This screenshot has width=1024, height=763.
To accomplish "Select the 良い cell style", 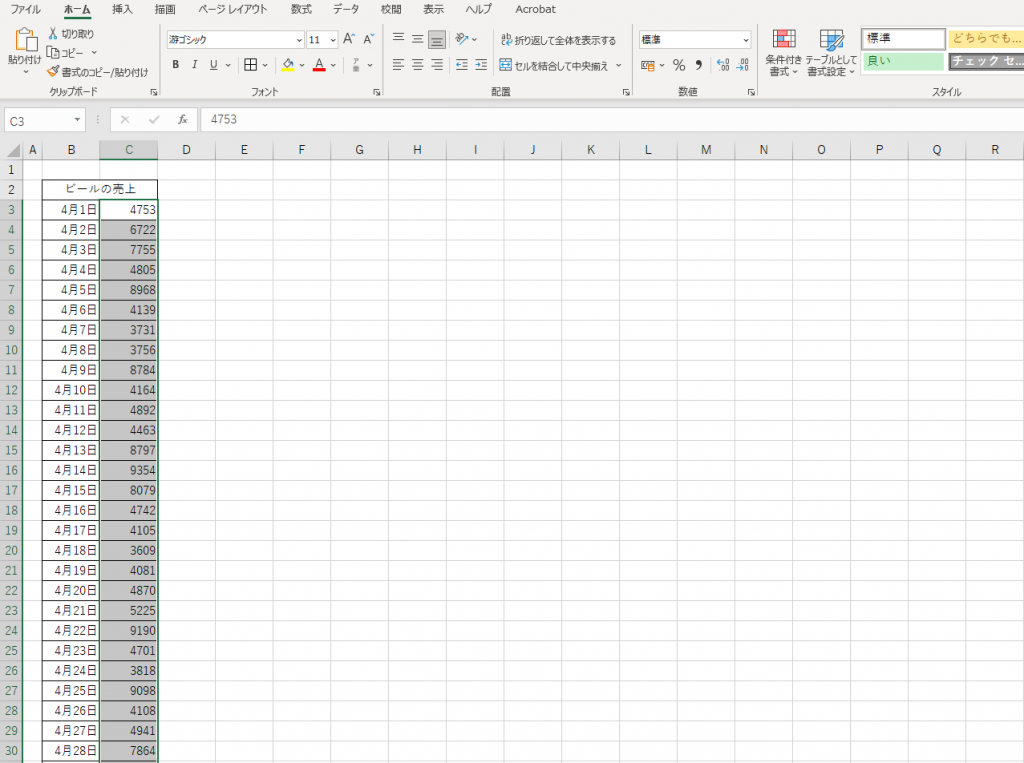I will click(903, 61).
